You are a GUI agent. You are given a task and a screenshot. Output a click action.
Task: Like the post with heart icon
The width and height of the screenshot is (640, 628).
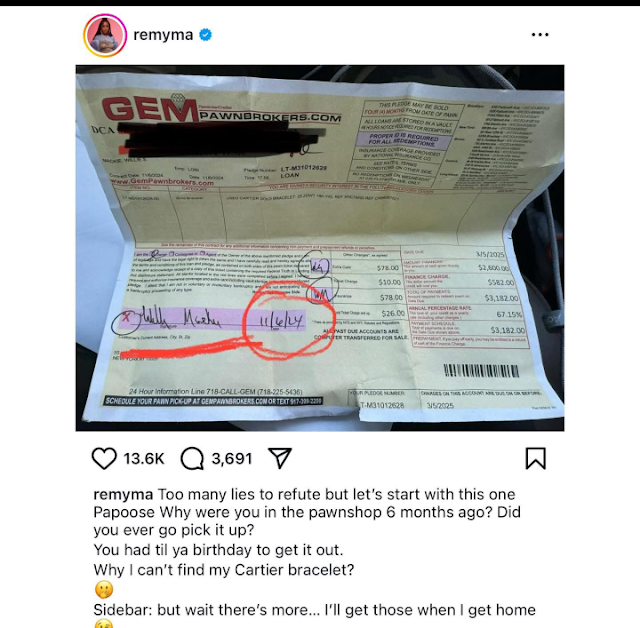(x=104, y=458)
